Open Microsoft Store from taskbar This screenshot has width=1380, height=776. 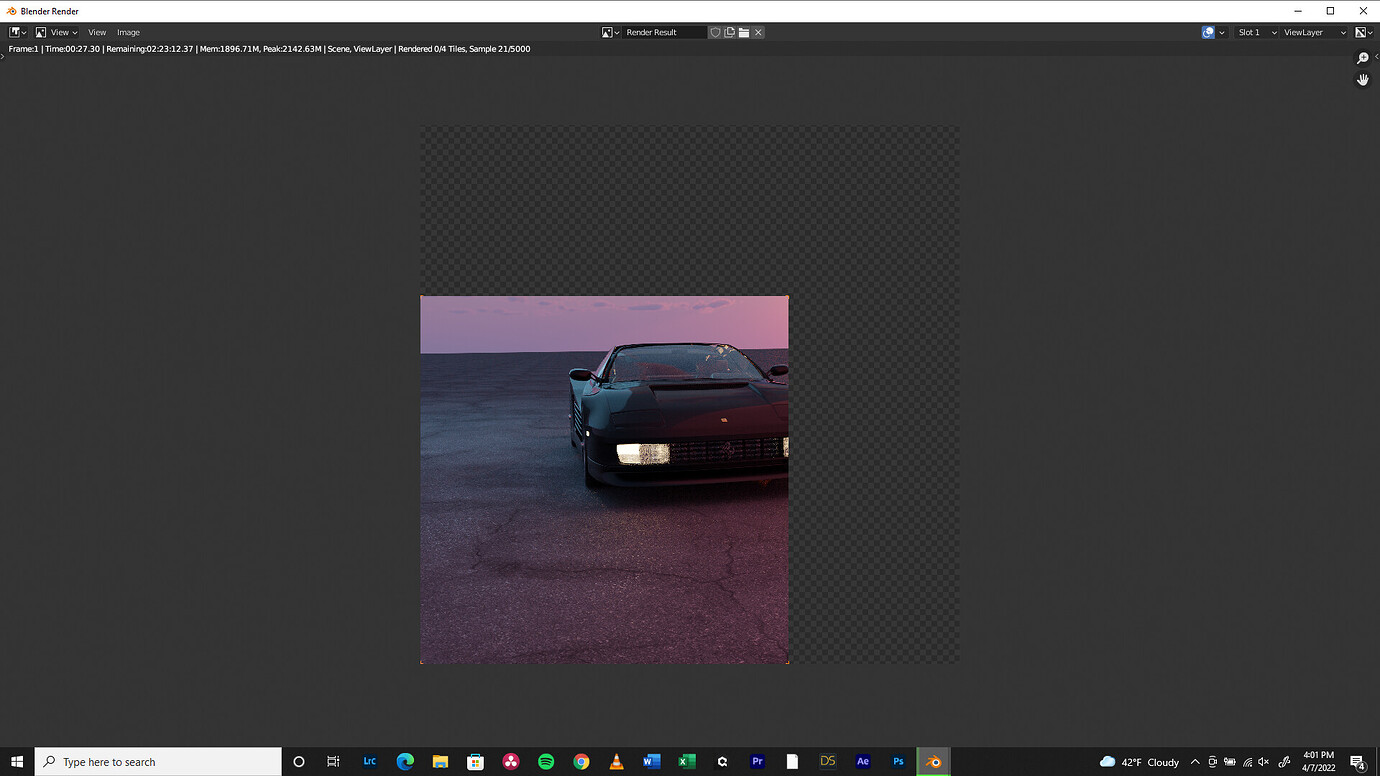(x=475, y=761)
